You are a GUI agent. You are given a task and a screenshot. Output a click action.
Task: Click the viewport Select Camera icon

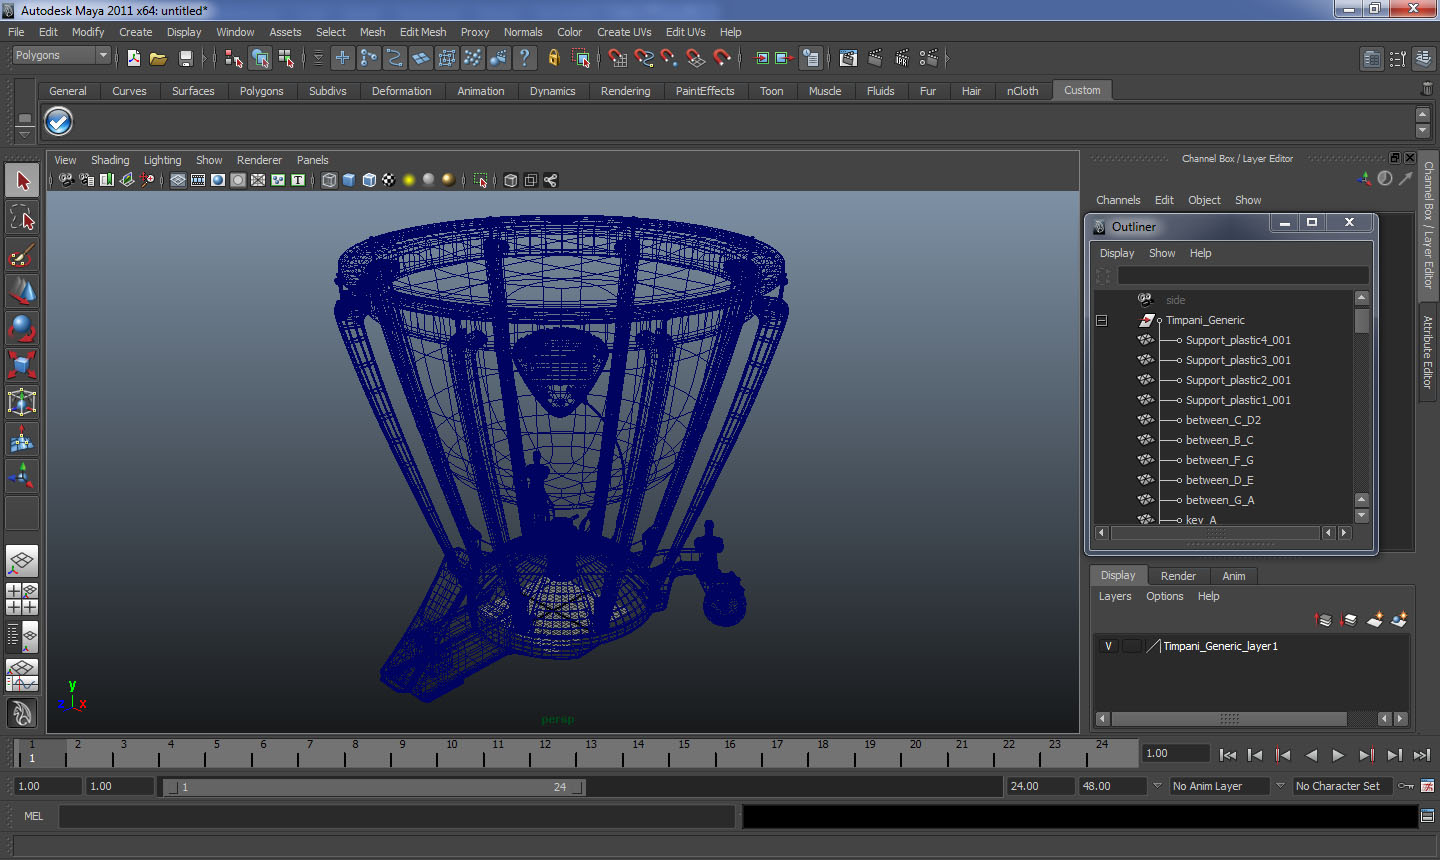66,180
